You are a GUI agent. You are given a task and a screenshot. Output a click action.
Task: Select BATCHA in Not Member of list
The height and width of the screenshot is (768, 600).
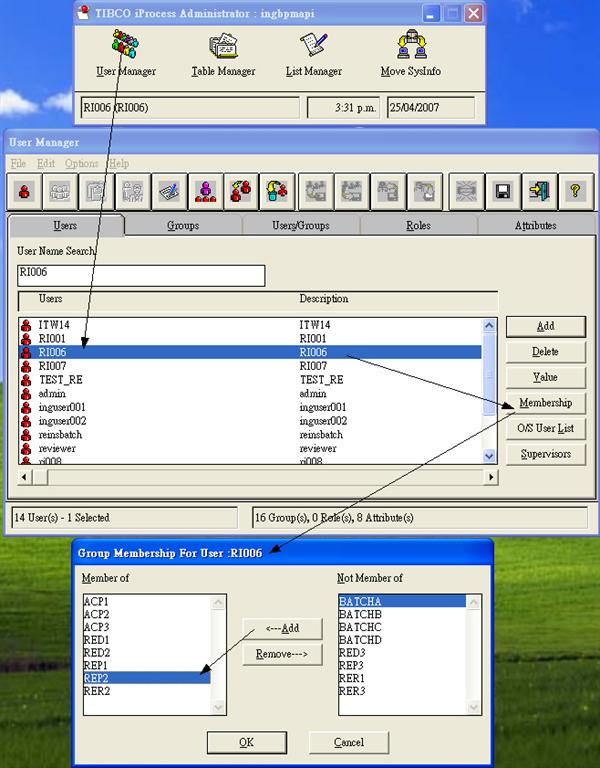click(x=402, y=601)
